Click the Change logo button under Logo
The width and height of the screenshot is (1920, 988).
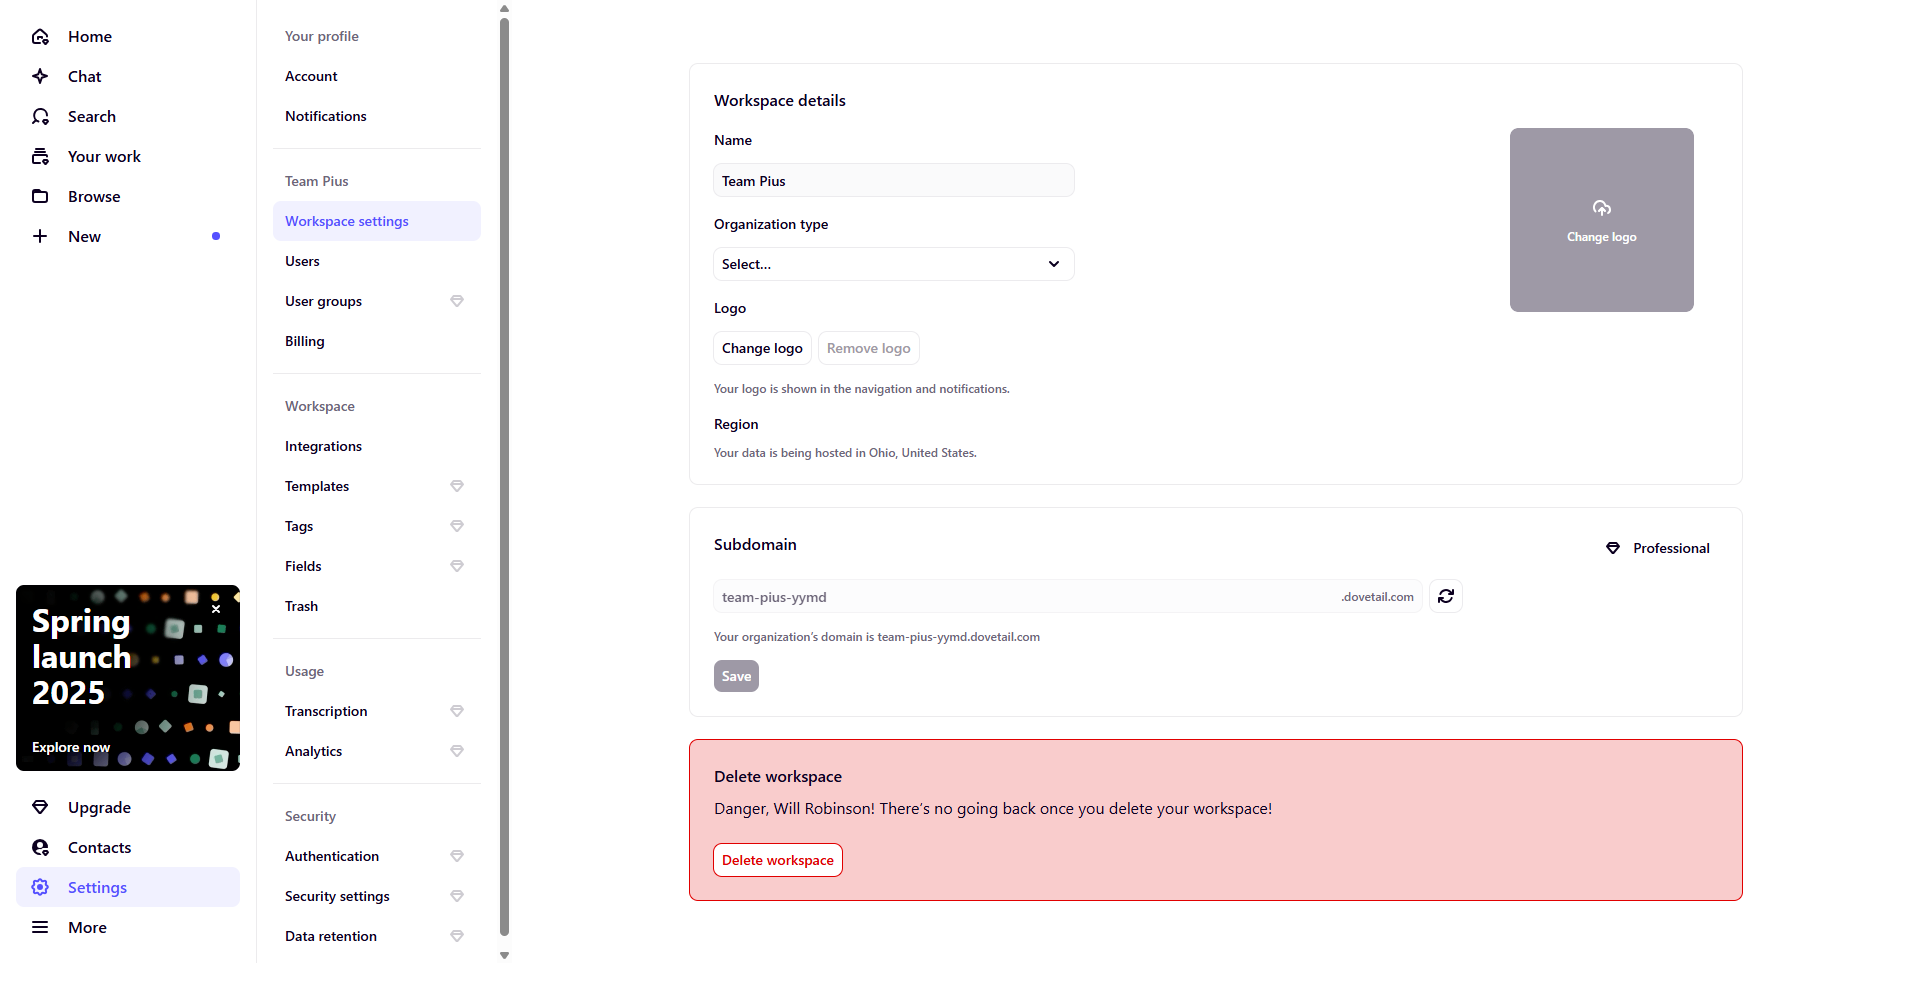pos(762,349)
